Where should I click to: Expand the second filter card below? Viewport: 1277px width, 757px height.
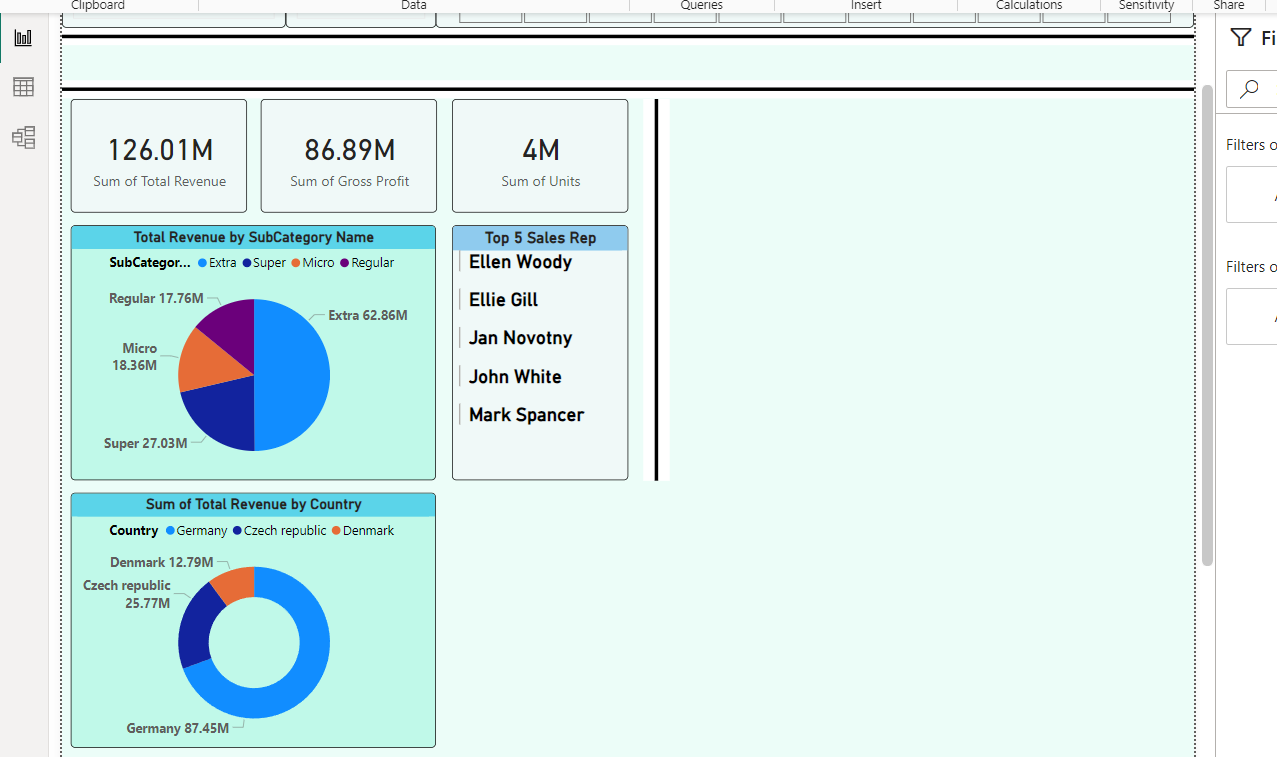click(x=1255, y=316)
